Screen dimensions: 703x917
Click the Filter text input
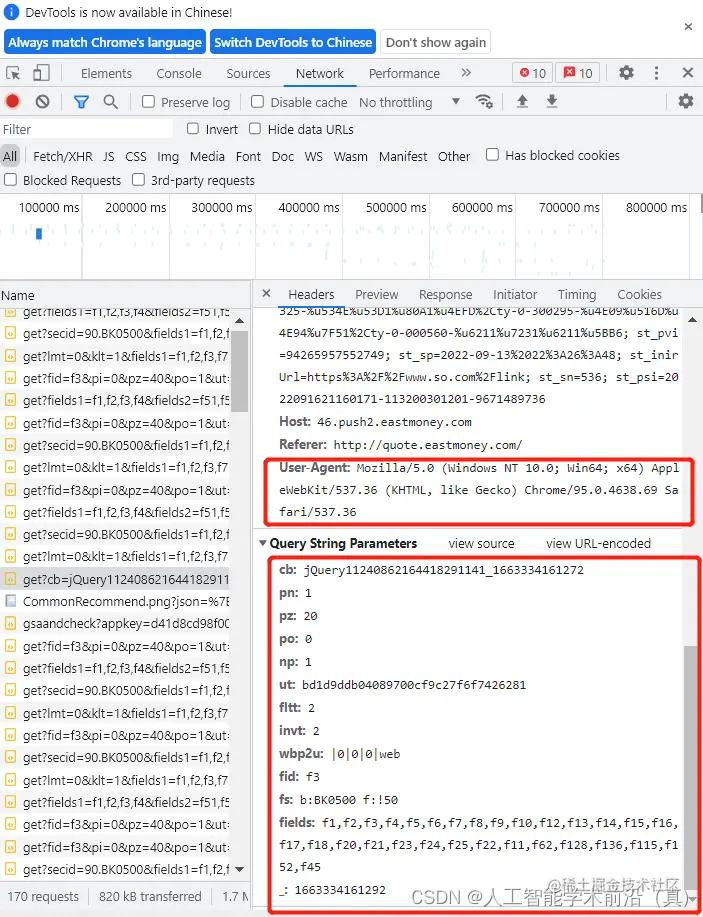[87, 129]
